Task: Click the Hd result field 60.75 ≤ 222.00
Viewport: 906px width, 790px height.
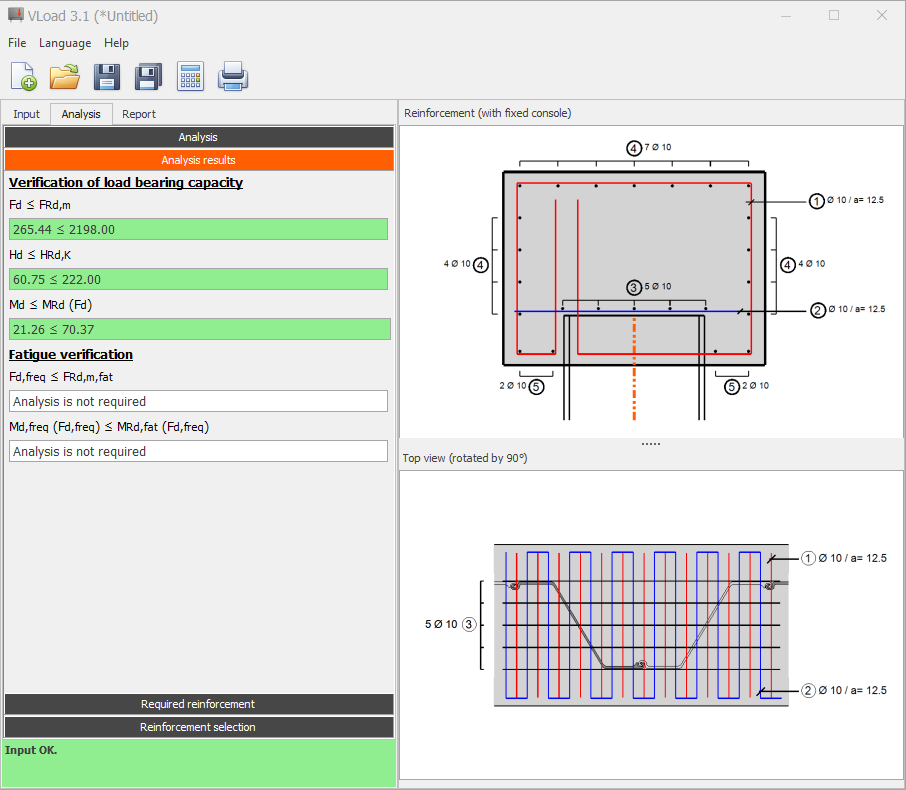Action: 198,279
